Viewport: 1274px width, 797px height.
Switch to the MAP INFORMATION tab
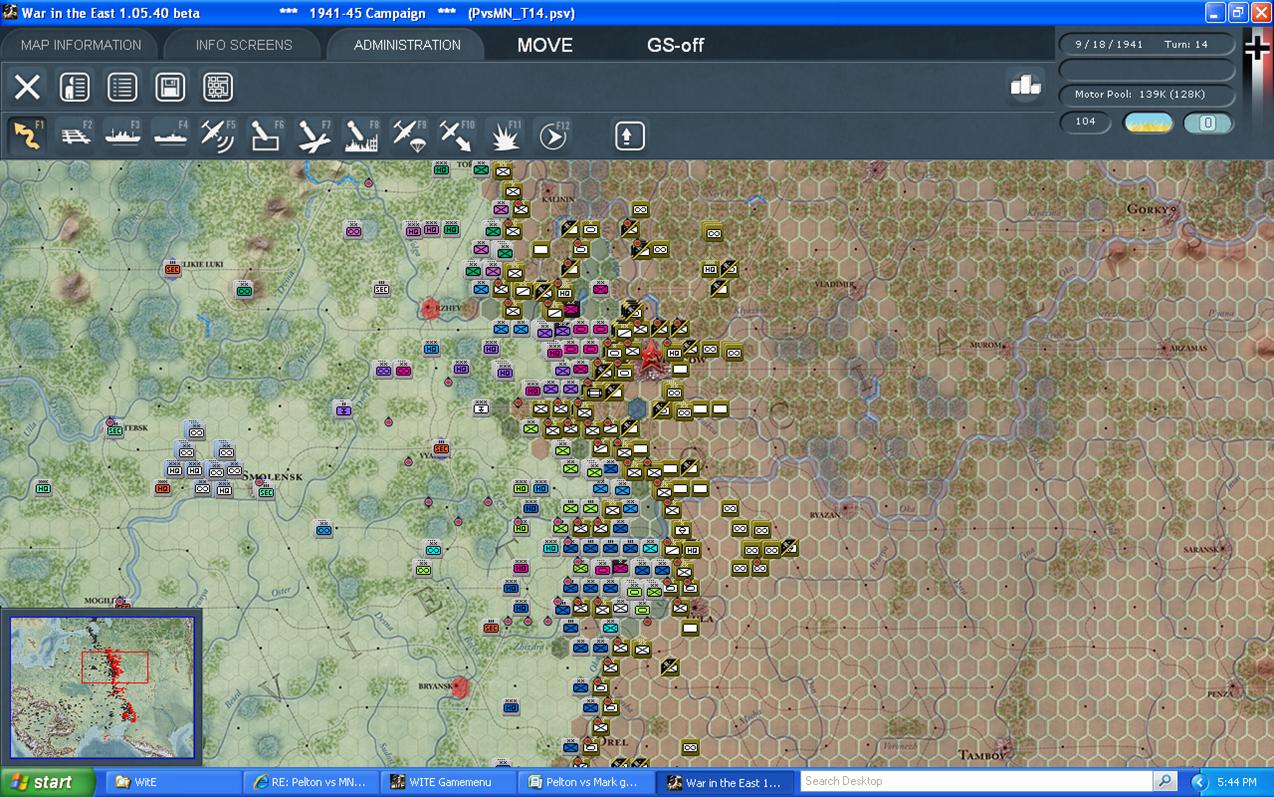(81, 45)
